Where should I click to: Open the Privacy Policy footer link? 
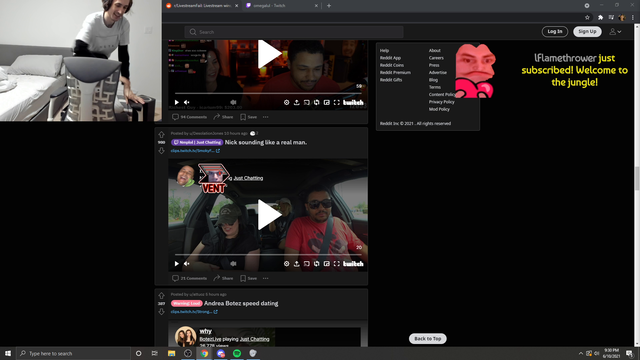point(441,102)
